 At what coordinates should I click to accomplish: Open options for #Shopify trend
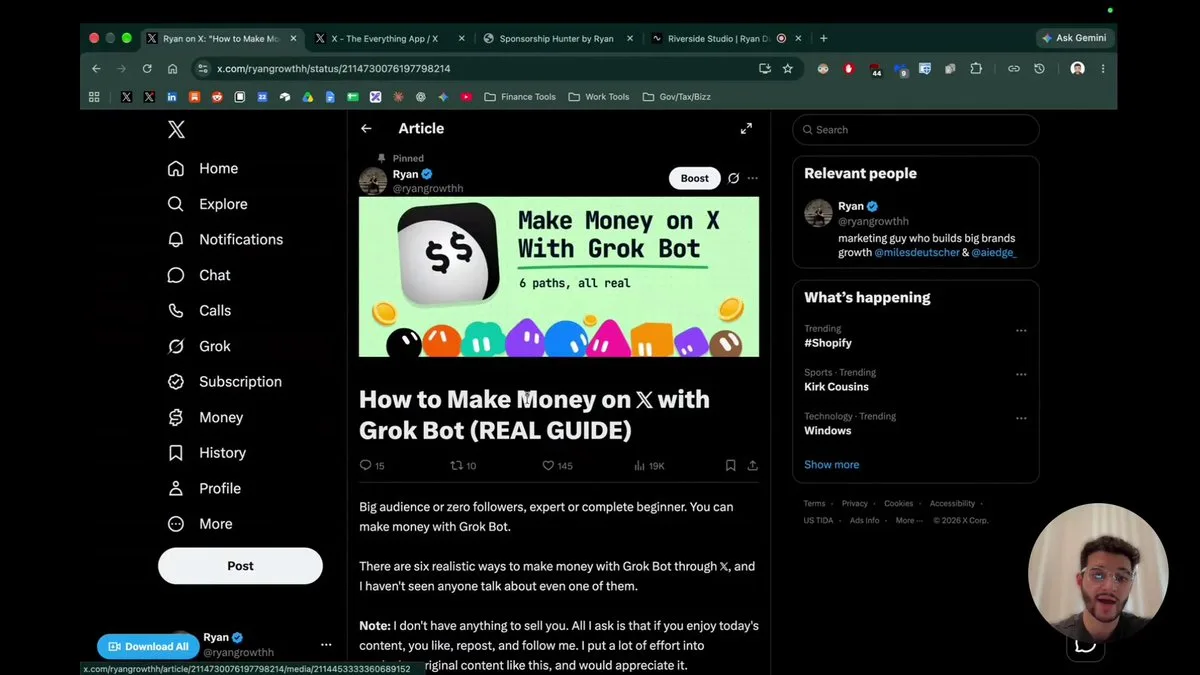point(1021,330)
